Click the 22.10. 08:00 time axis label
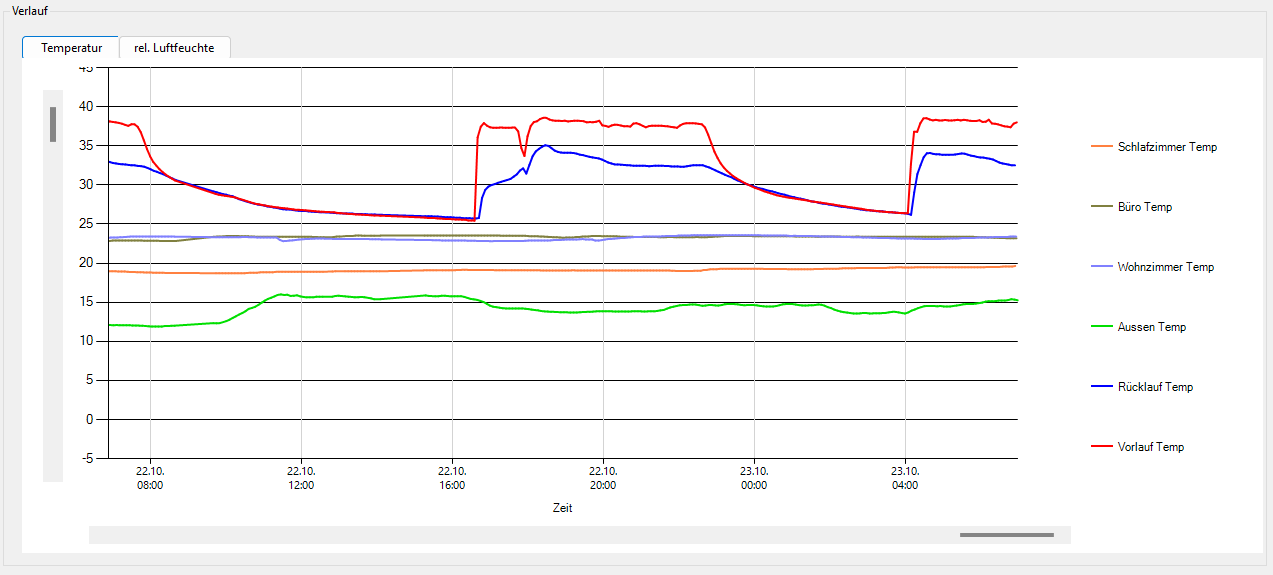 point(150,478)
